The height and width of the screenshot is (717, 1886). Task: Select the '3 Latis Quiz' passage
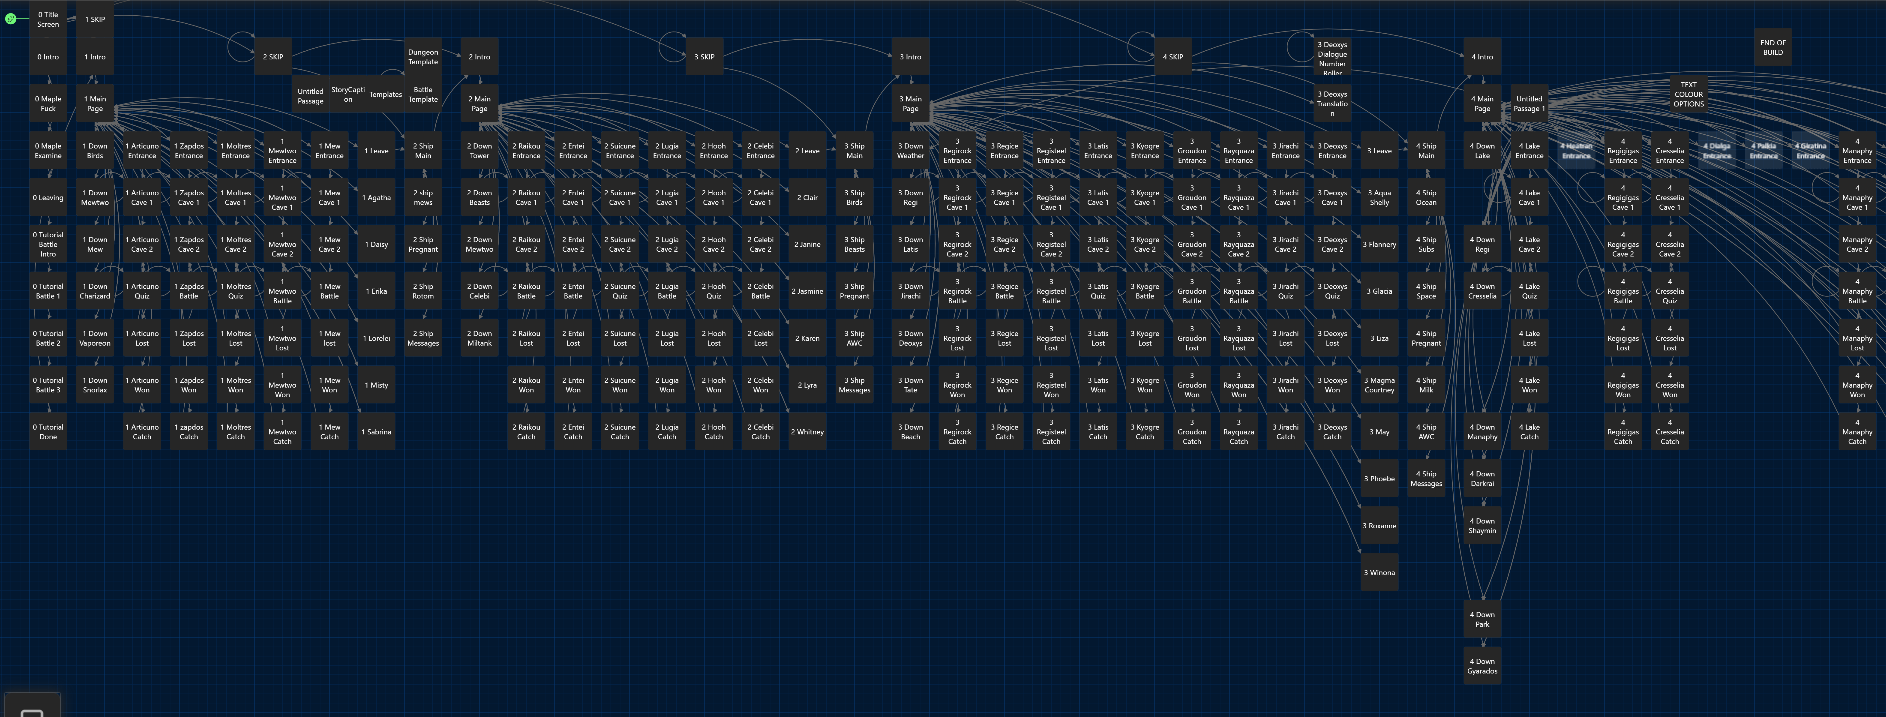tap(1099, 292)
